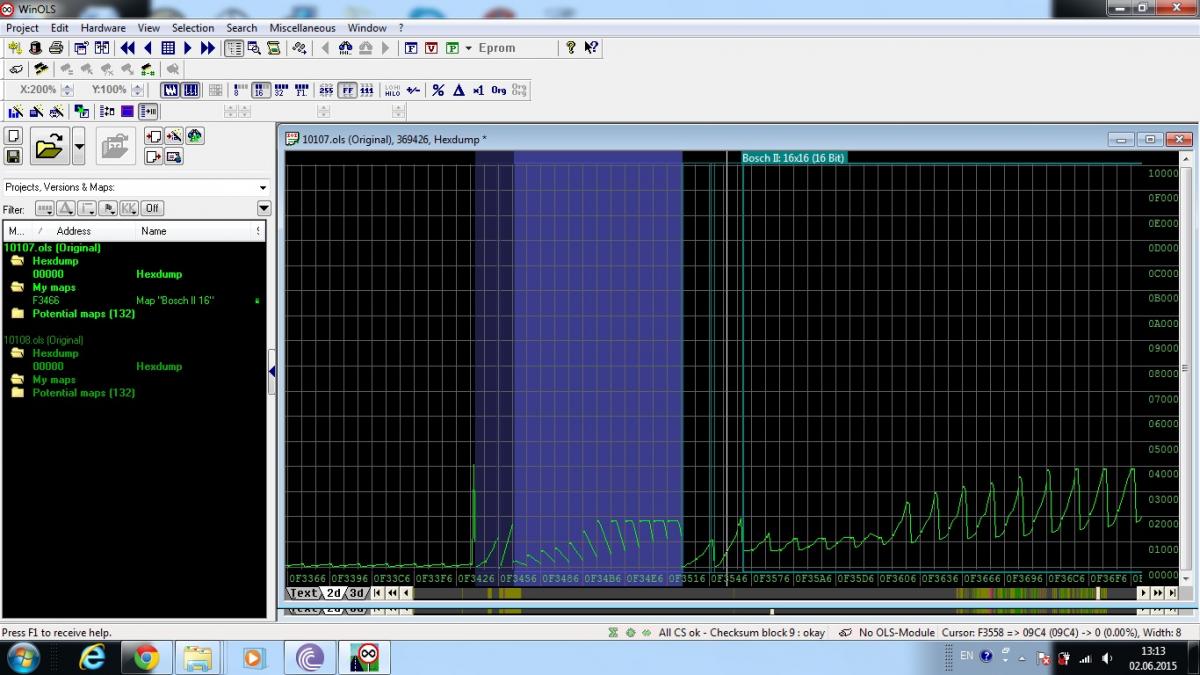Toggle FF hexadecimal number display
The width and height of the screenshot is (1200, 675).
(x=347, y=90)
